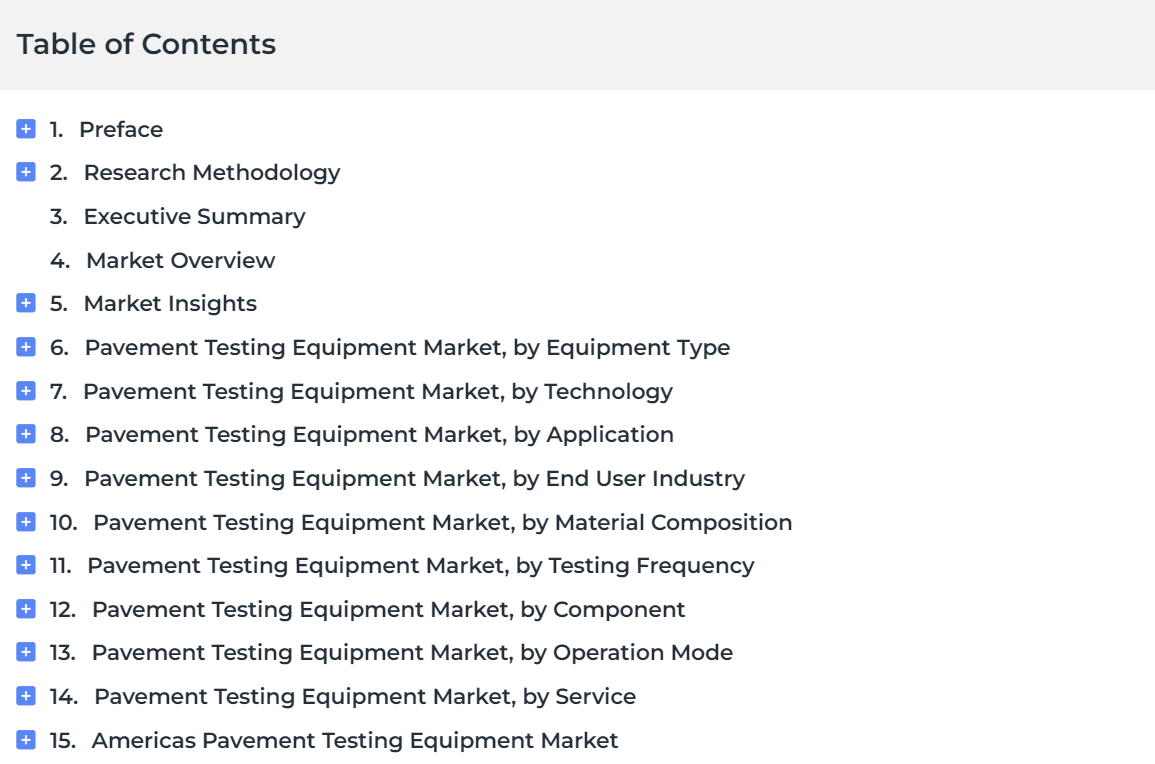The width and height of the screenshot is (1155, 764).
Task: Click plus icon beside Testing Frequency chapter
Action: pyautogui.click(x=26, y=565)
